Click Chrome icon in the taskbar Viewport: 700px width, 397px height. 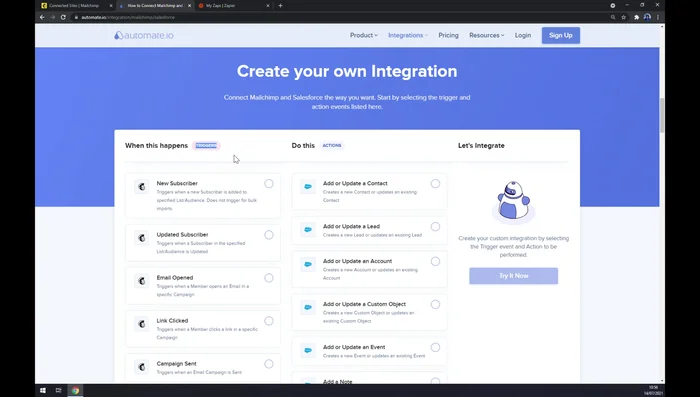75,390
